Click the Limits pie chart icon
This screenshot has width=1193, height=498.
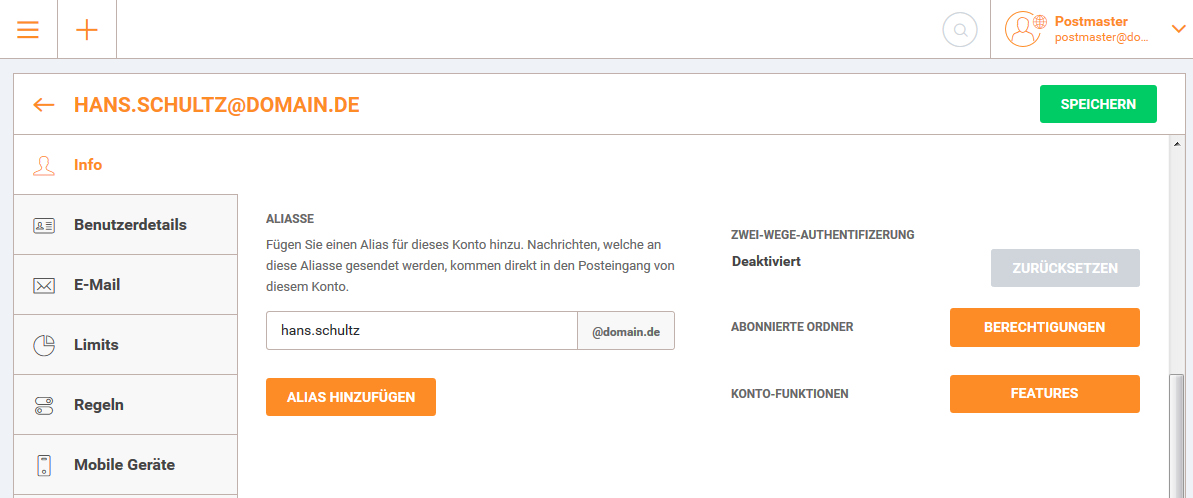click(44, 345)
